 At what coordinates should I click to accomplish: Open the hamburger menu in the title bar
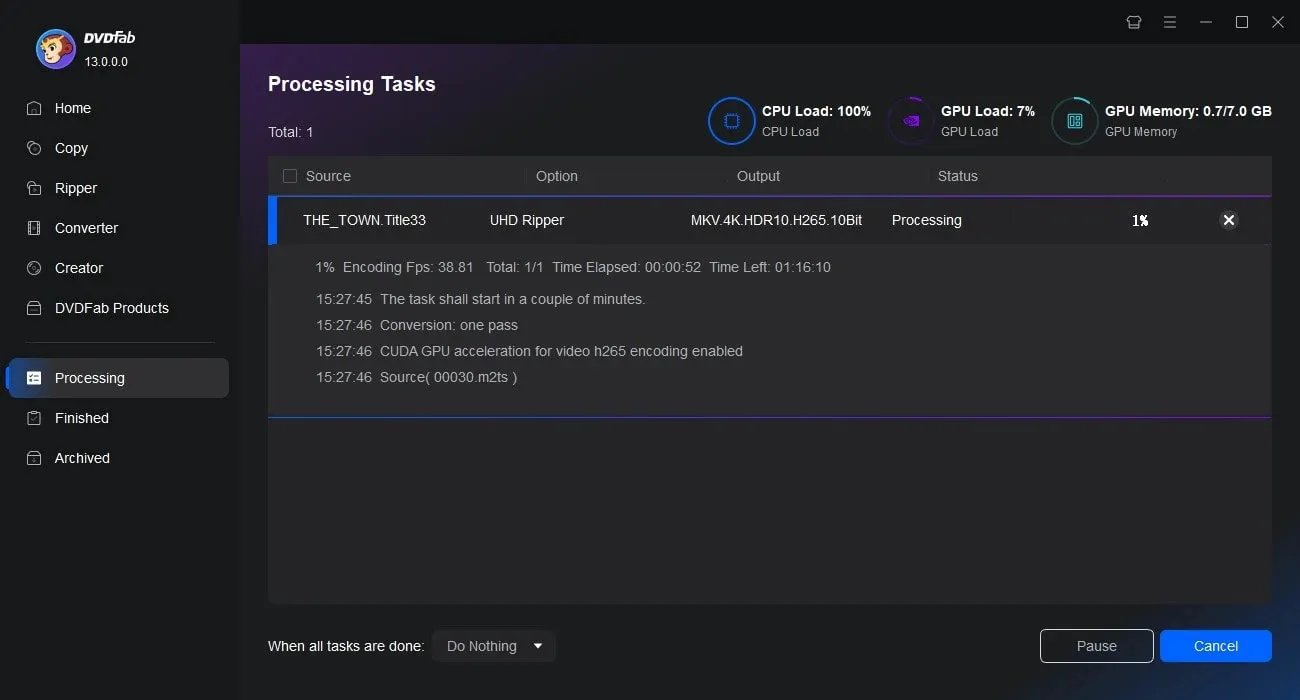click(1169, 21)
